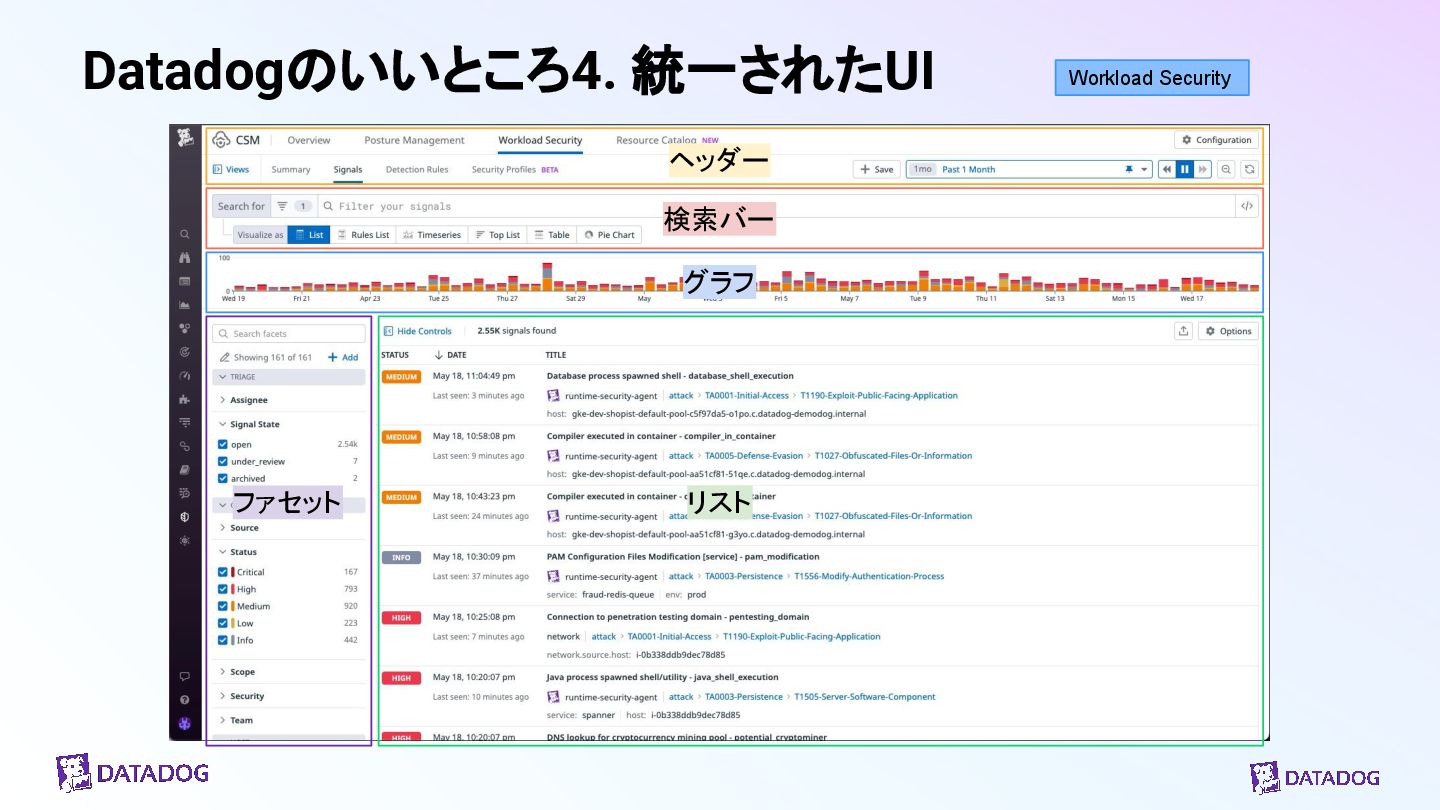This screenshot has height=810, width=1440.
Task: Uncheck the Low status checkbox
Action: click(223, 623)
